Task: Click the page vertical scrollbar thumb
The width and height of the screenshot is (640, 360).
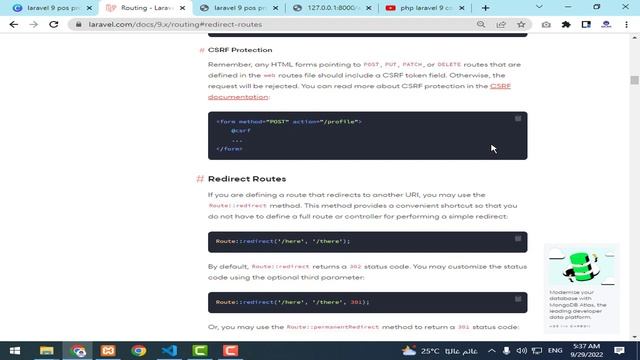Action: pos(634,80)
